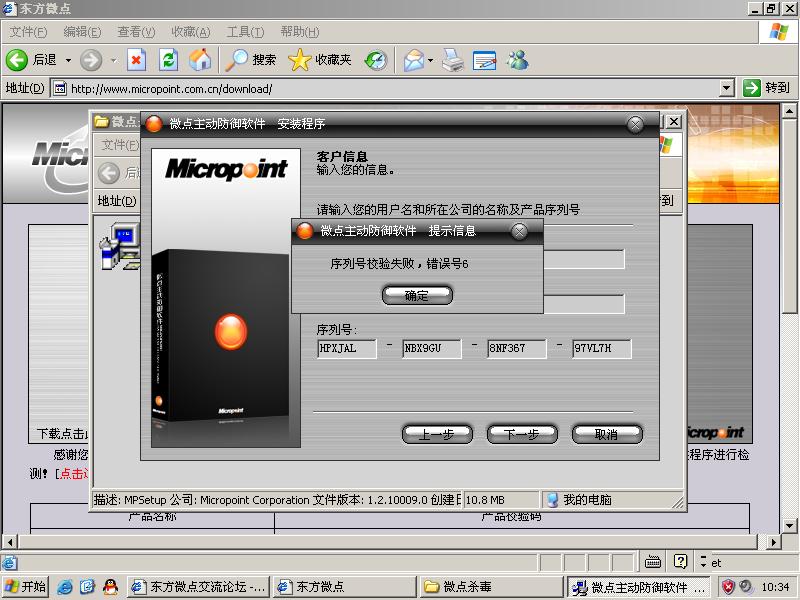800x600 pixels.
Task: Click the 下一步 button
Action: (x=521, y=434)
